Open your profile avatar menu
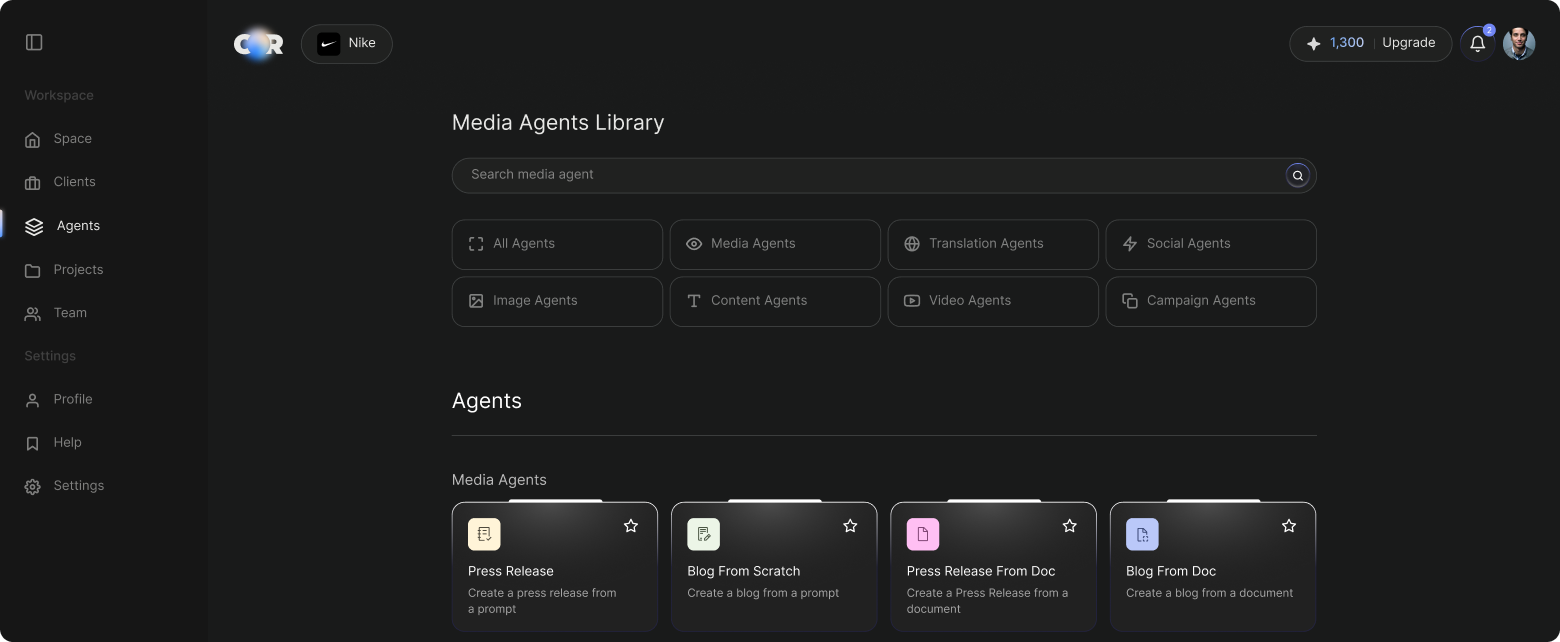This screenshot has width=1560, height=642. point(1518,43)
